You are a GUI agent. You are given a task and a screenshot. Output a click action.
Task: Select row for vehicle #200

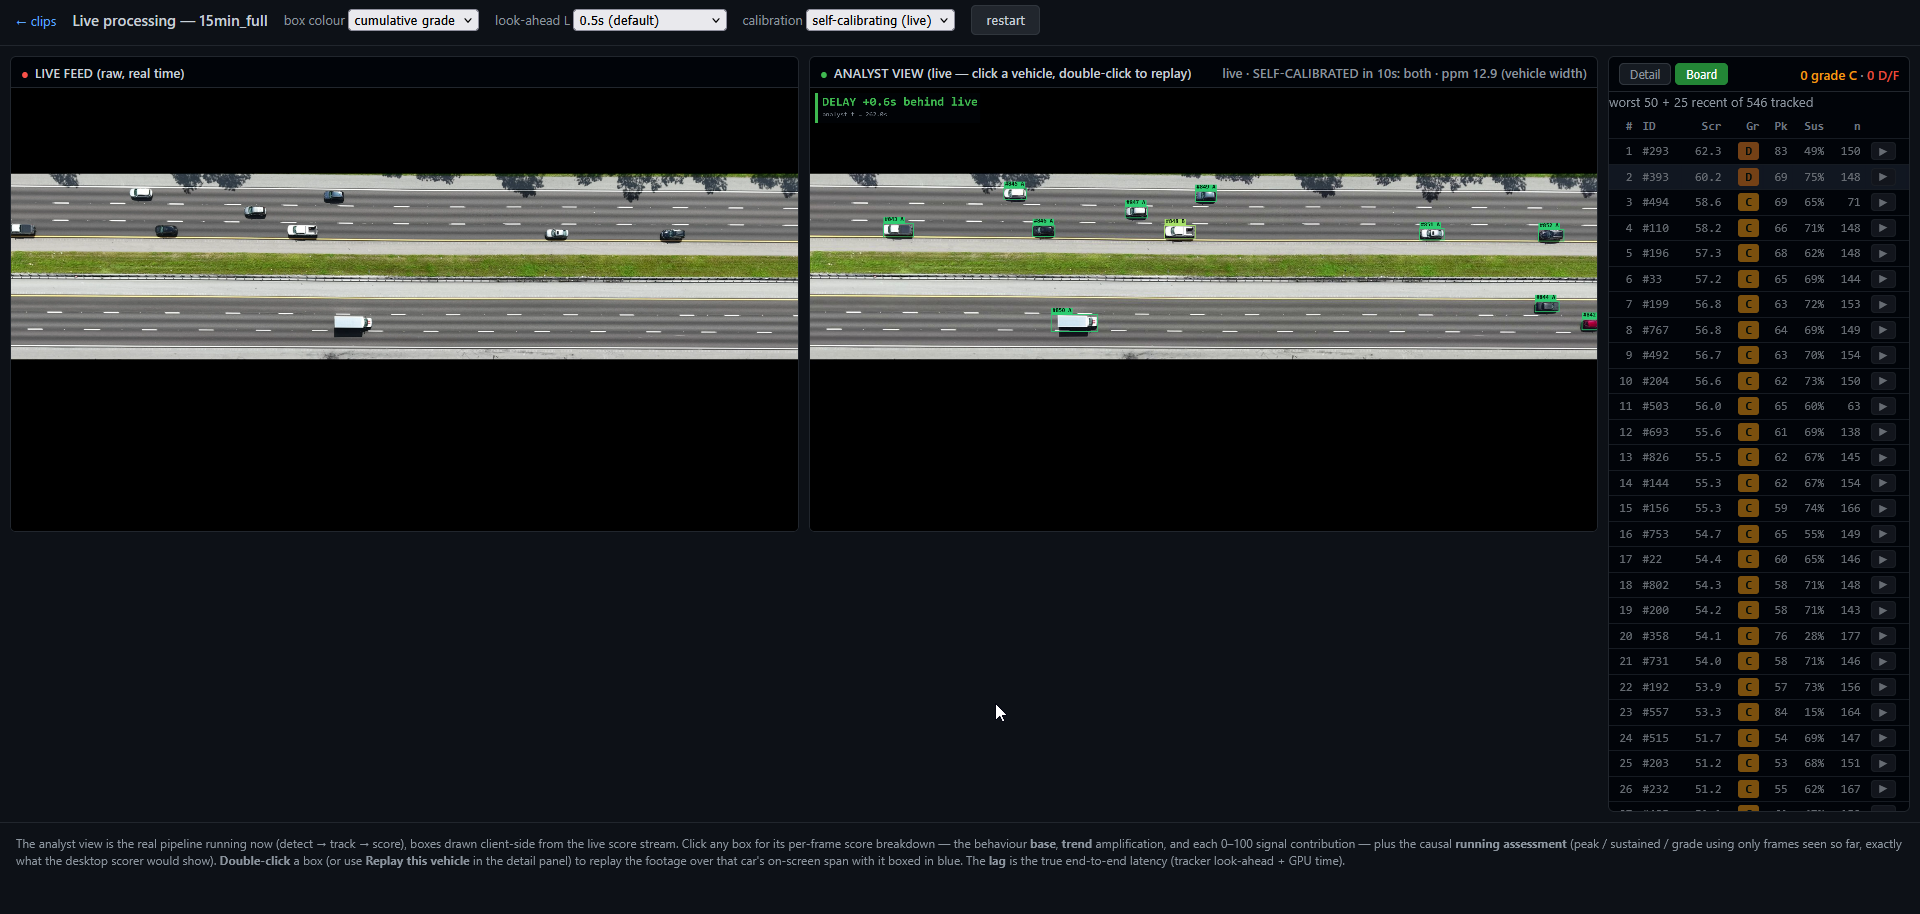click(1758, 610)
